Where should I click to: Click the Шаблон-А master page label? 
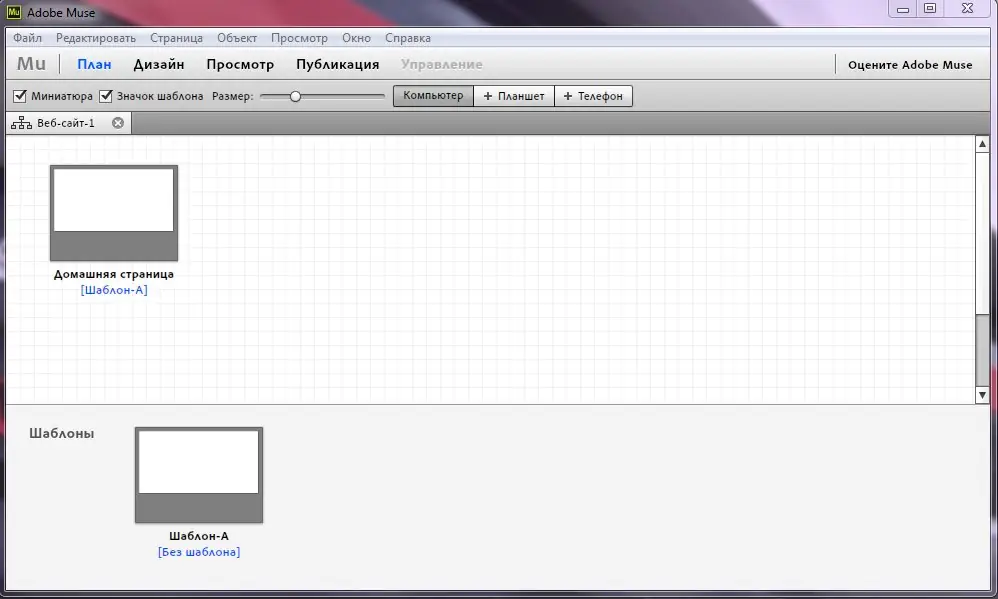pos(199,536)
